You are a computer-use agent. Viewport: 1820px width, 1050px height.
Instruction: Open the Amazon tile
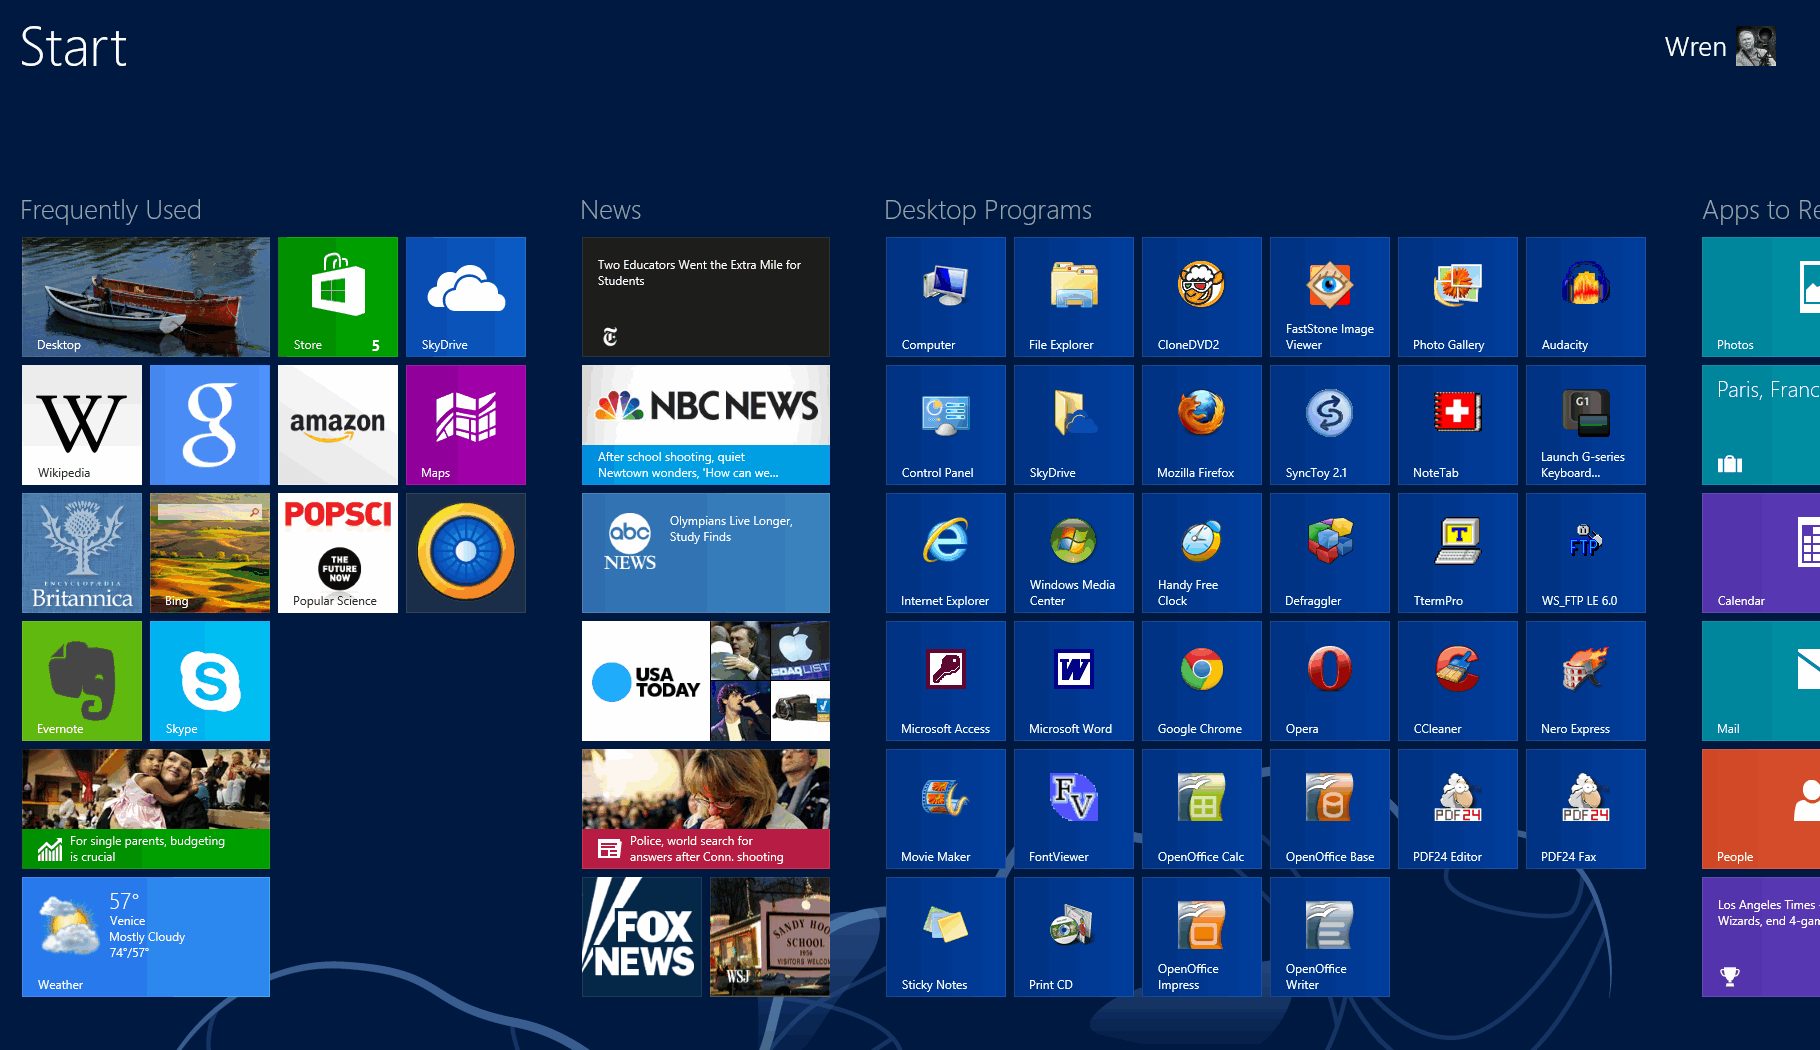[338, 425]
